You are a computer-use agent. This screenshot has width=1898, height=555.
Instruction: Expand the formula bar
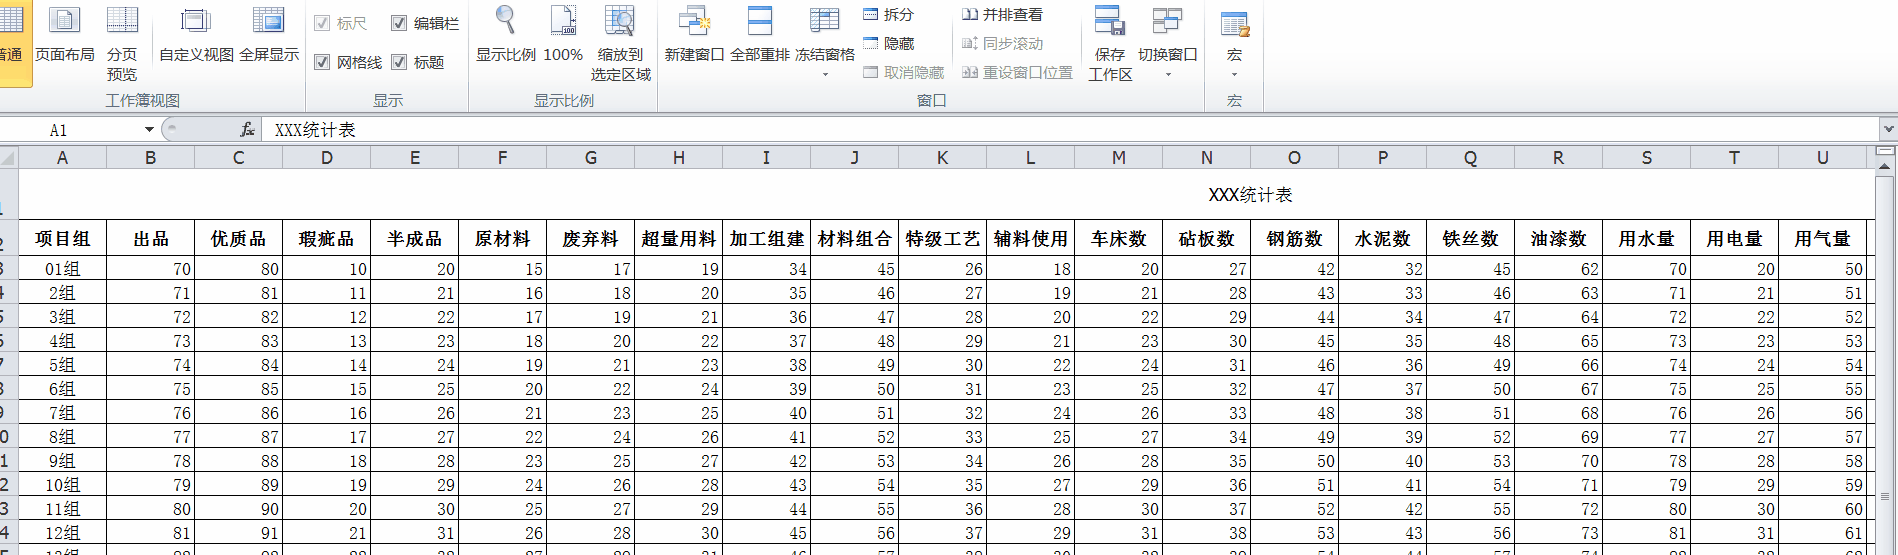click(1888, 129)
